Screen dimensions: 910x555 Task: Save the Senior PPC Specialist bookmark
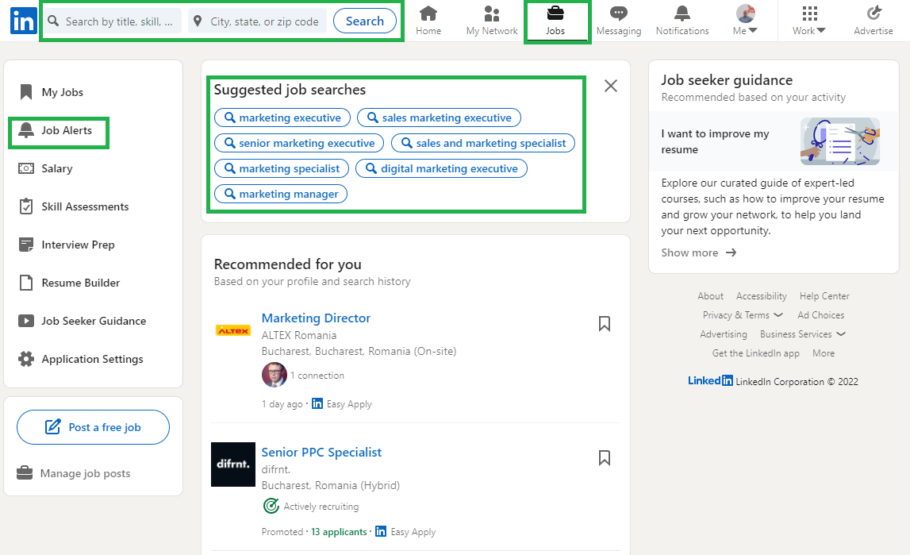(x=604, y=458)
